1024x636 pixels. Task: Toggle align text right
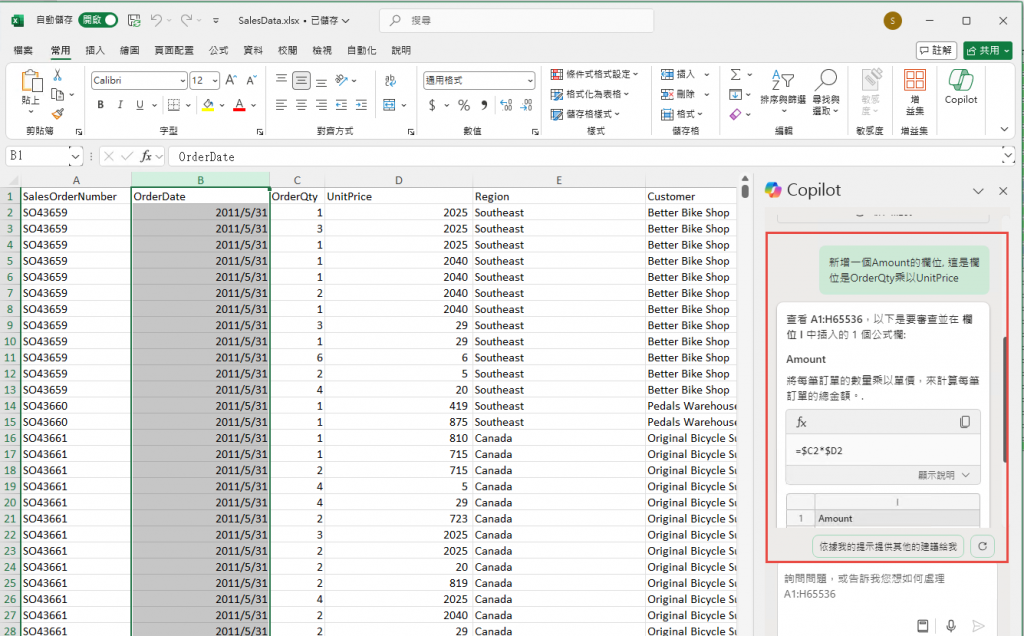tap(321, 104)
